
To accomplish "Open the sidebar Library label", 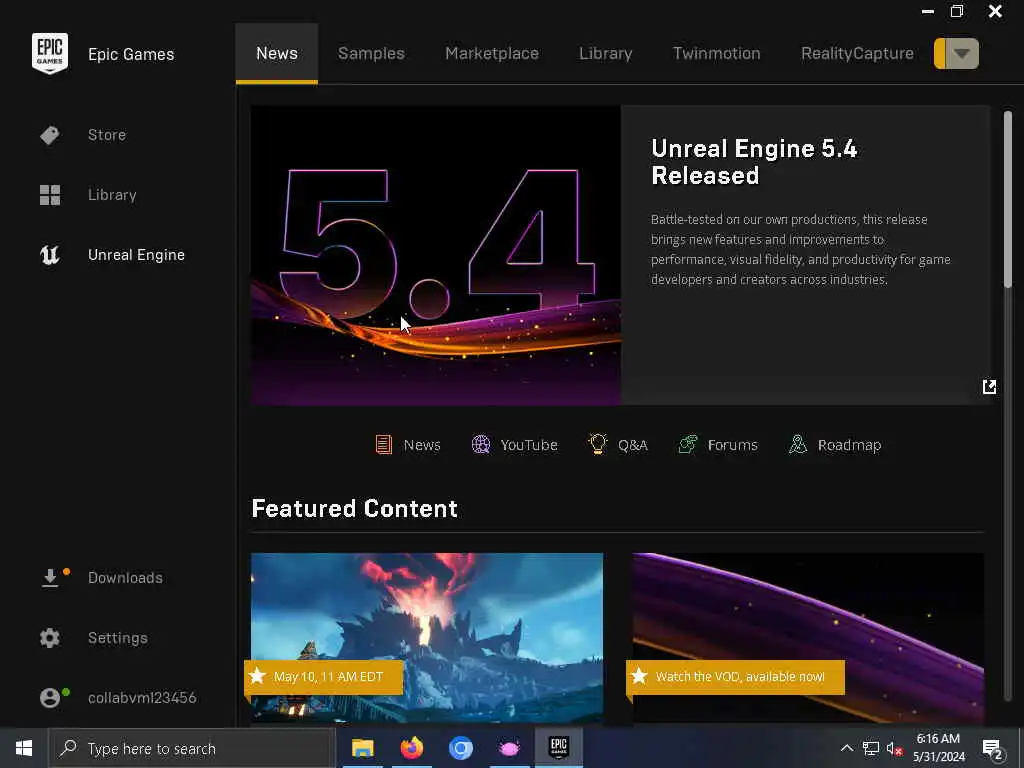I will [112, 195].
